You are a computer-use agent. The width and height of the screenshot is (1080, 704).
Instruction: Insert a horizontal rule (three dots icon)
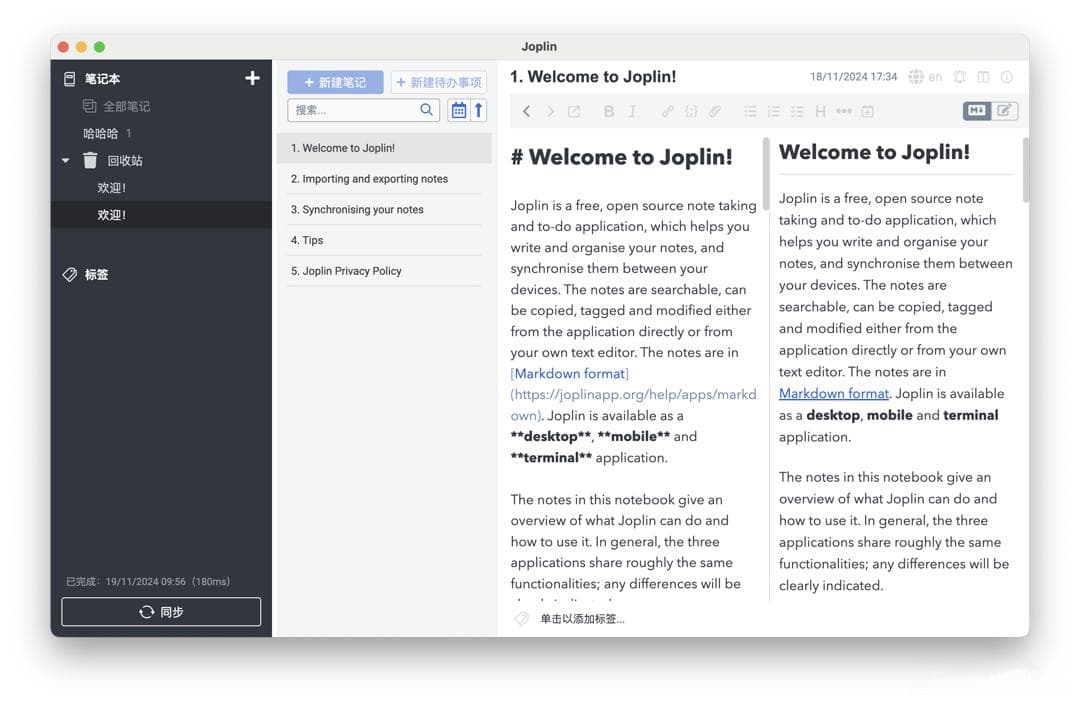point(844,111)
